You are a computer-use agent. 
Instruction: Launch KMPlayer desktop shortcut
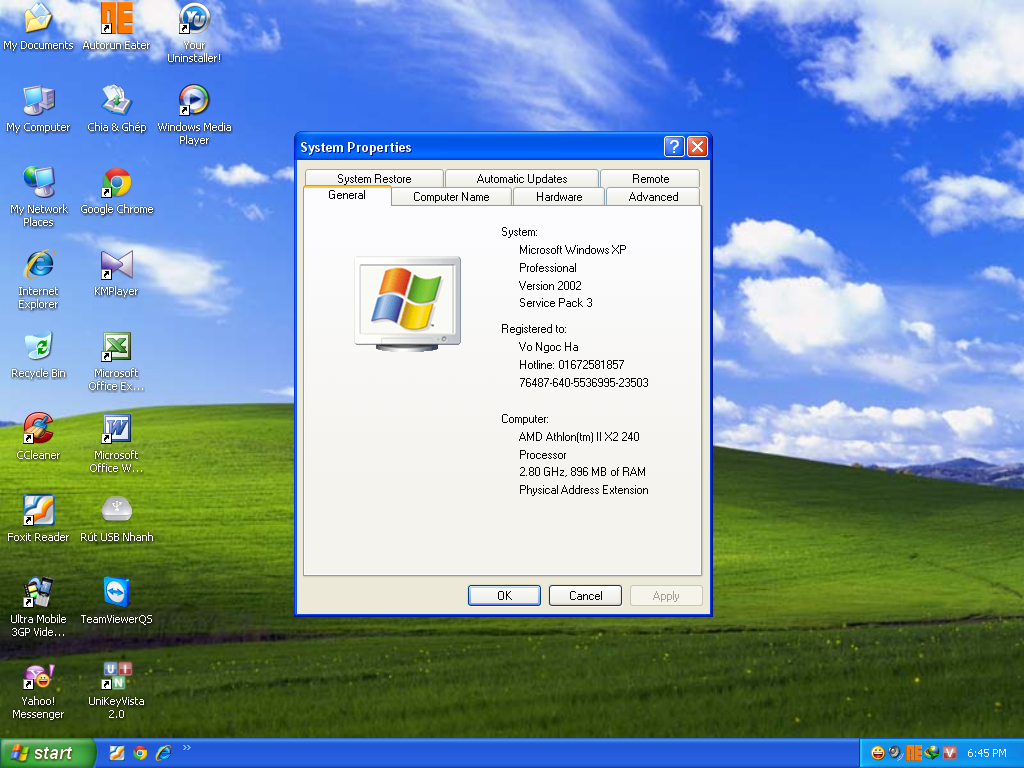(116, 274)
